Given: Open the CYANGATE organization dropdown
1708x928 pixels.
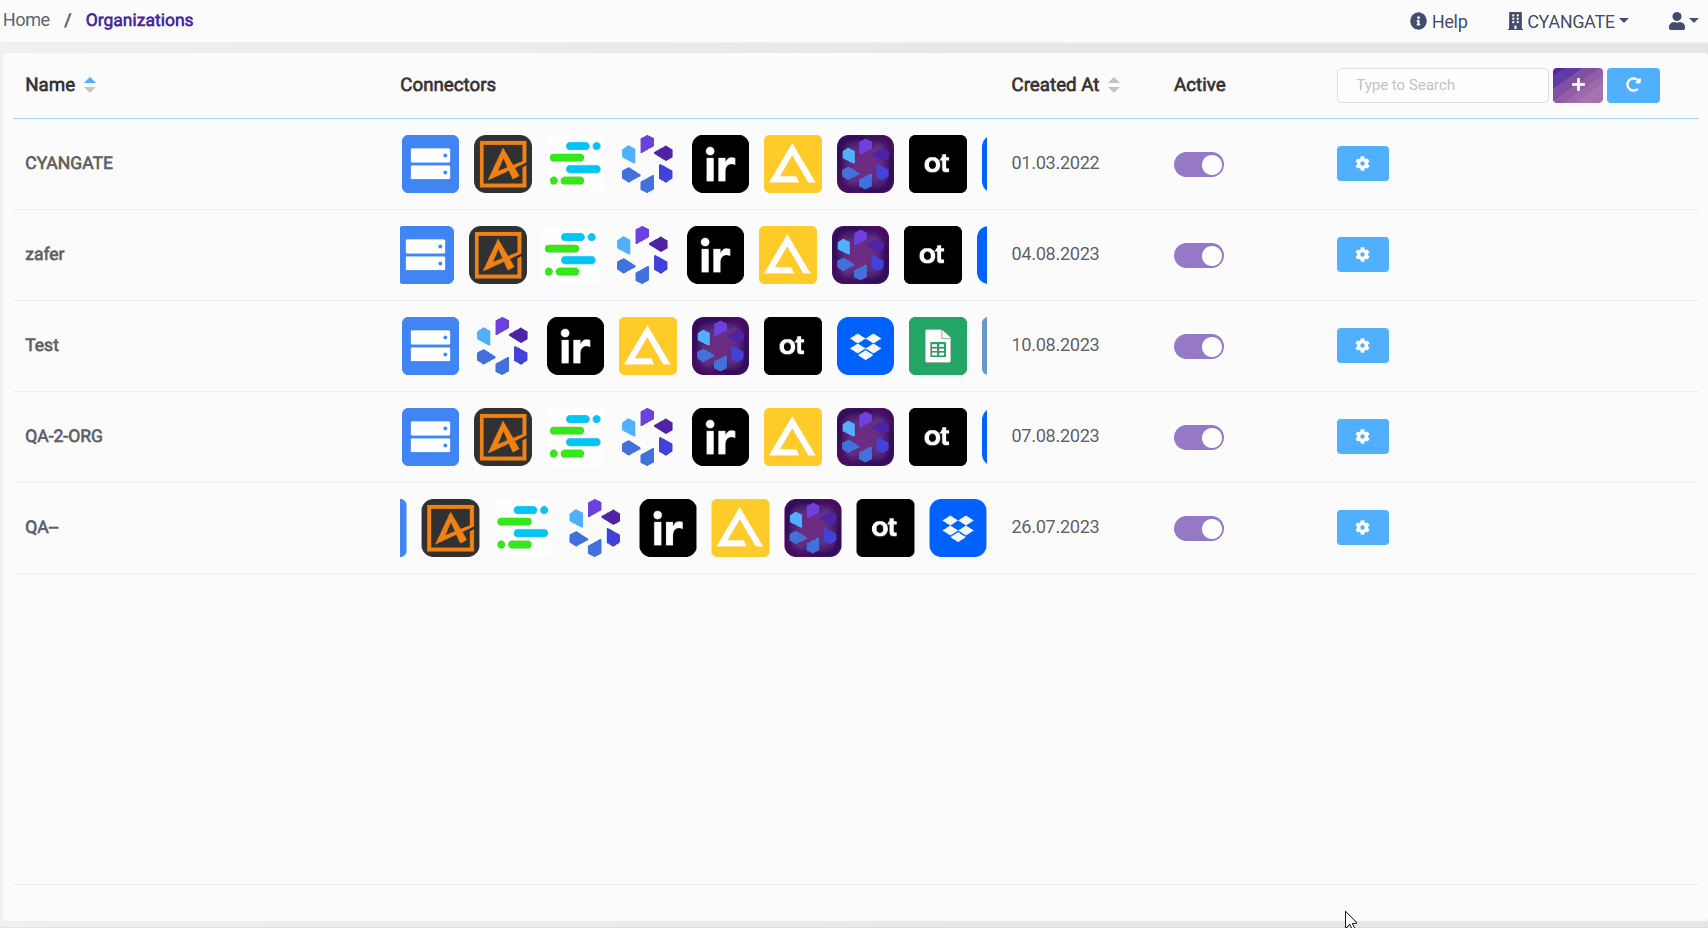Looking at the screenshot, I should (x=1567, y=21).
